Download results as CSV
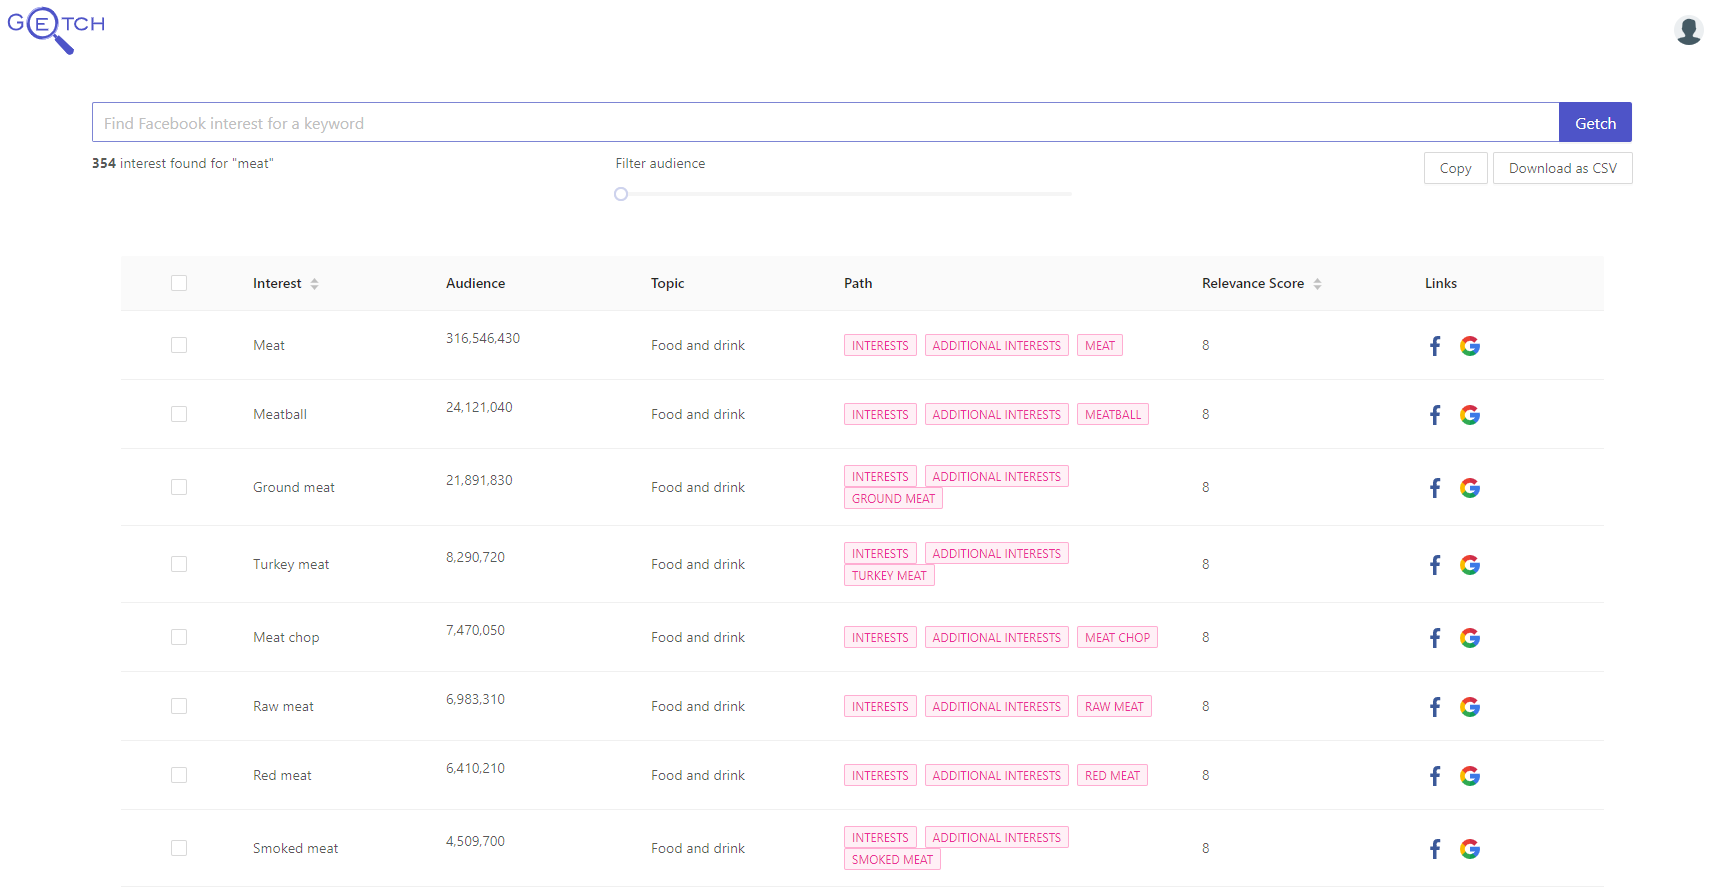 click(x=1562, y=168)
